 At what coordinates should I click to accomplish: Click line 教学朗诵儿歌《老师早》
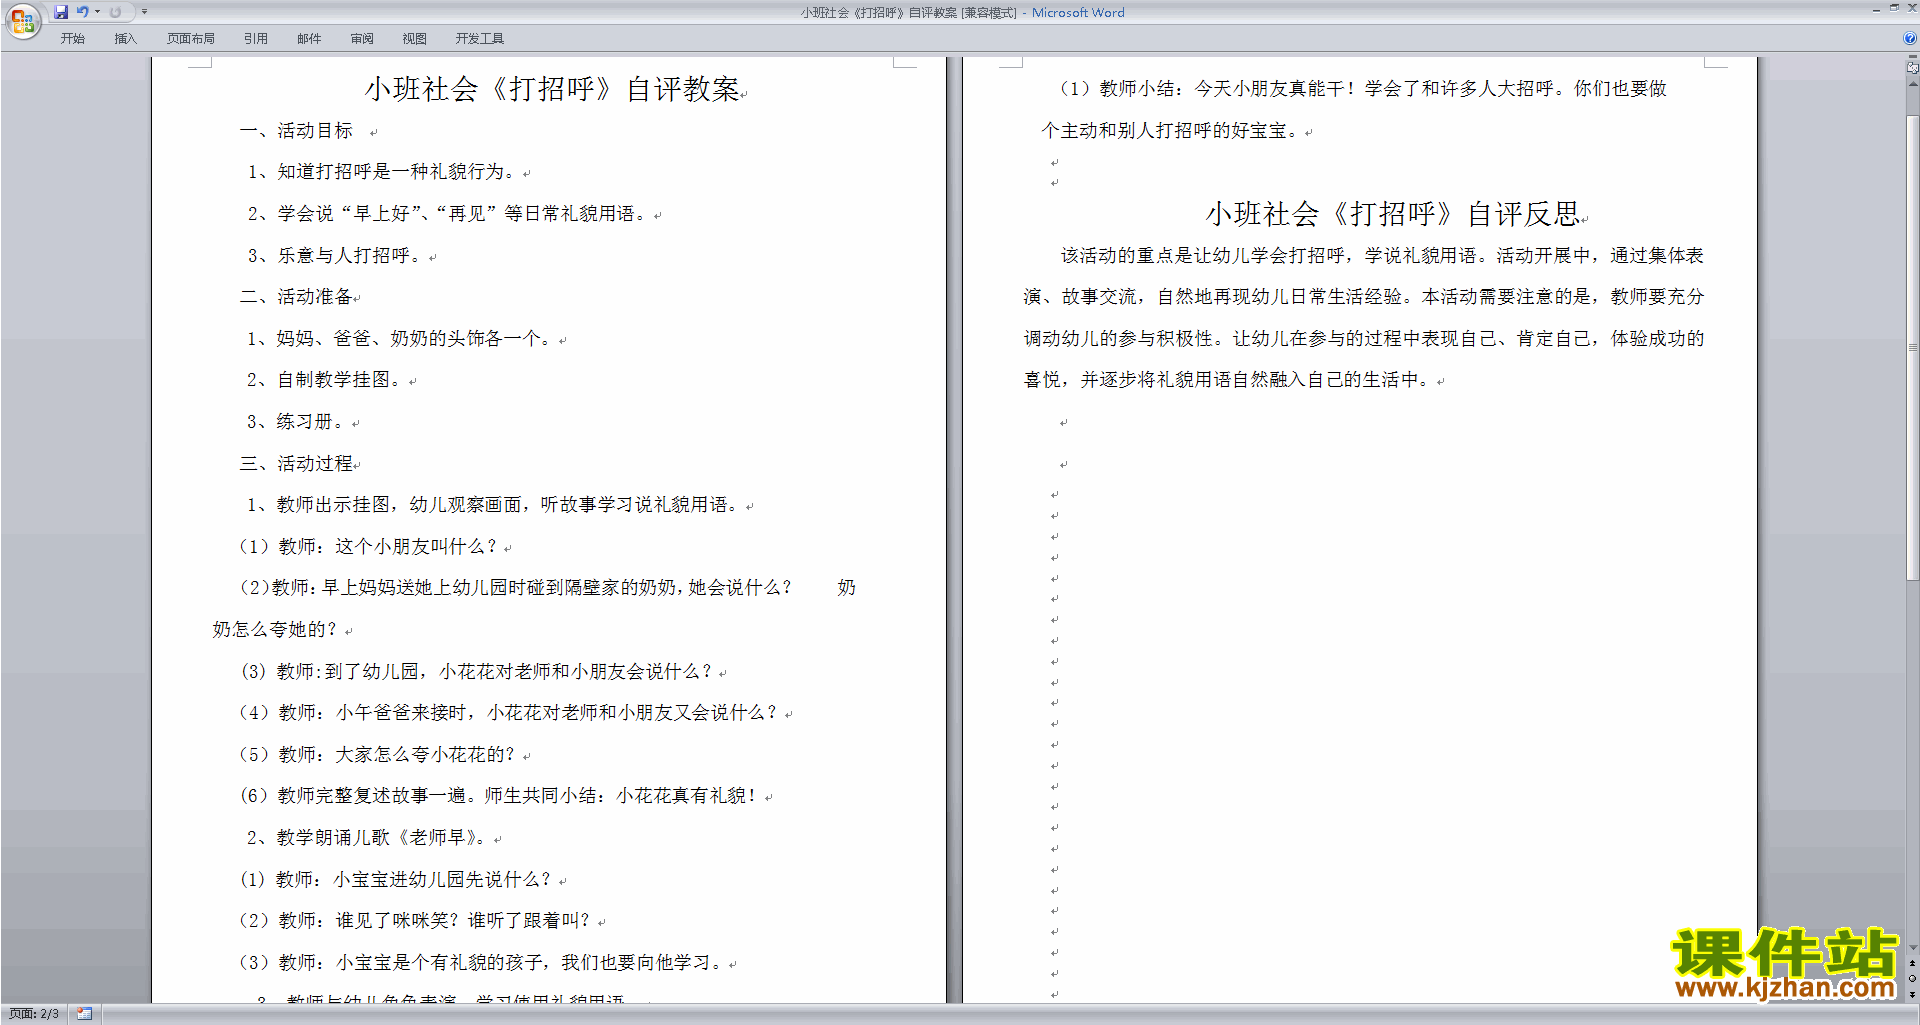coord(367,838)
